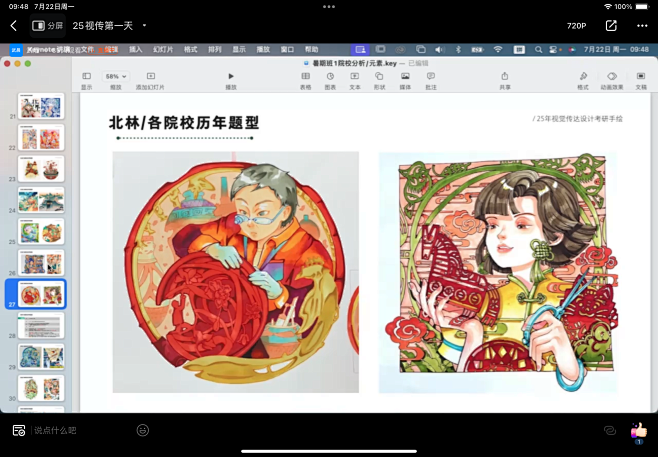Click the Wi-Fi icon in macOS menu bar
The height and width of the screenshot is (457, 658).
[x=498, y=50]
